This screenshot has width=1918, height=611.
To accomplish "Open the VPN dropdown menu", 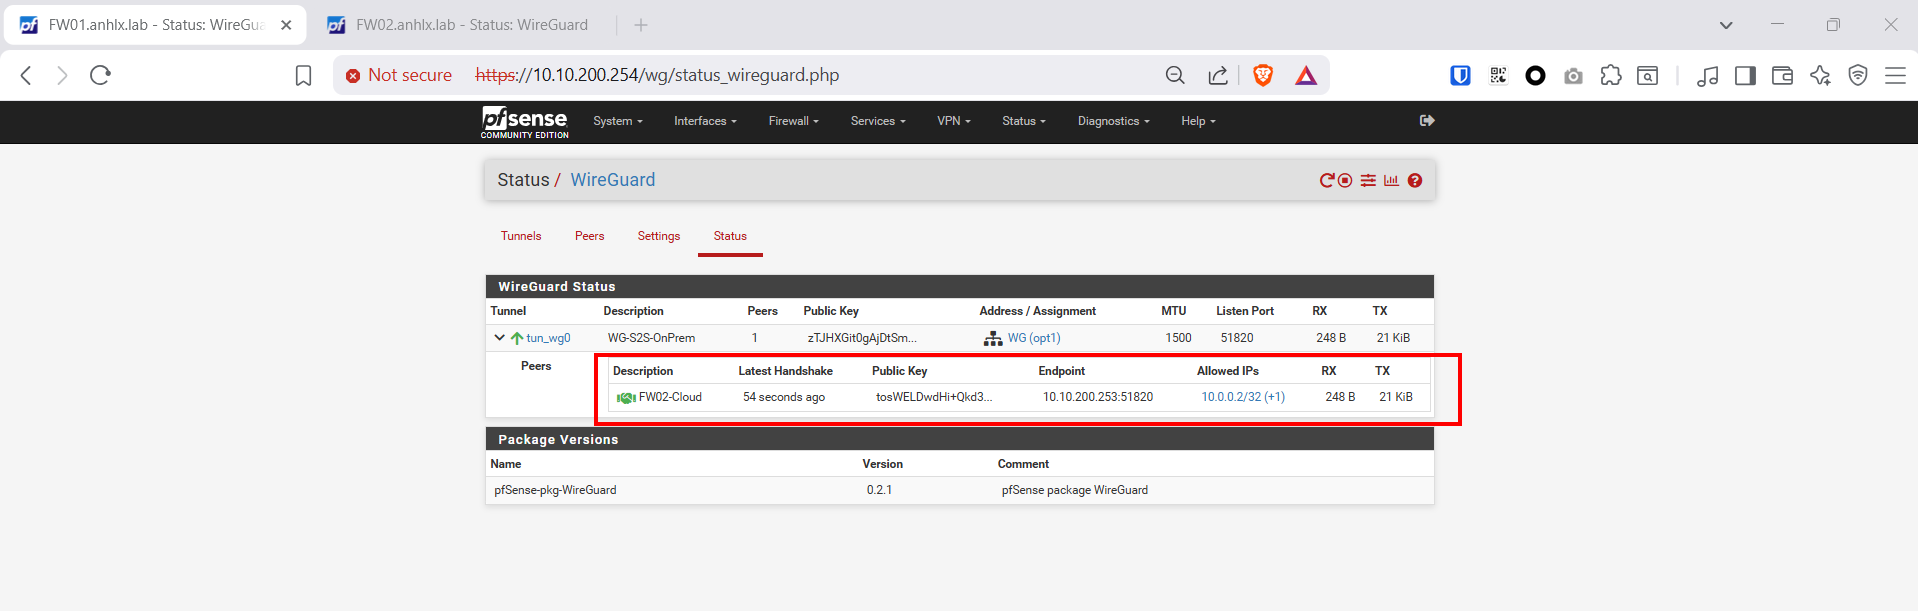I will click(953, 121).
